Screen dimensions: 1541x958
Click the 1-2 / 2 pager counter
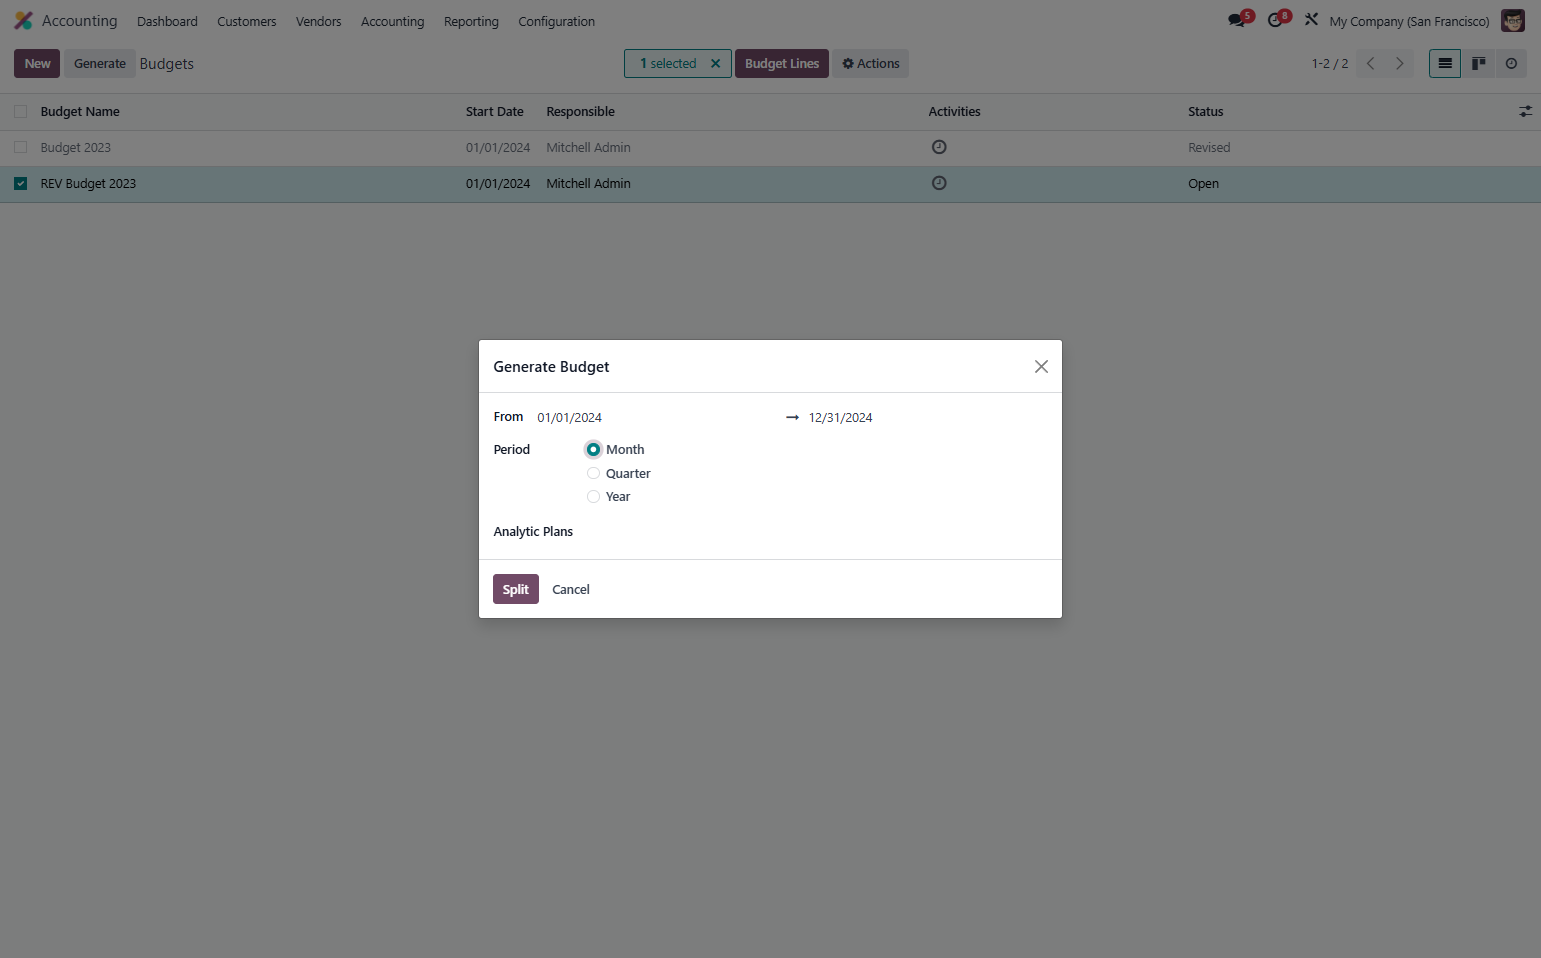[1330, 63]
